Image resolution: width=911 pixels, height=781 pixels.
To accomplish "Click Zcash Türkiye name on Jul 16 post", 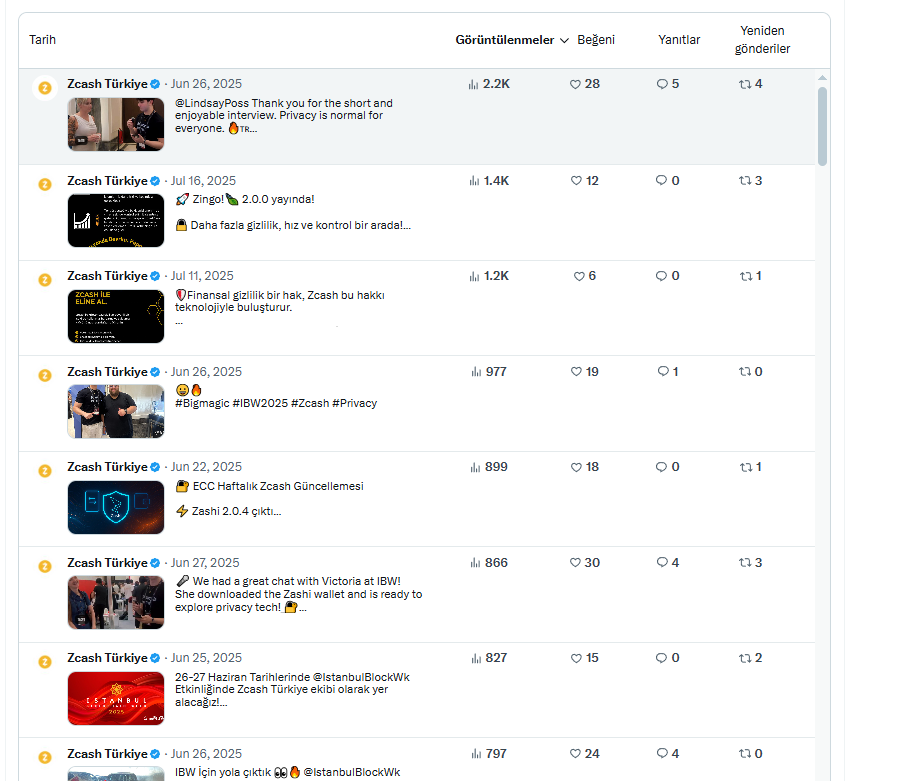I will point(107,181).
